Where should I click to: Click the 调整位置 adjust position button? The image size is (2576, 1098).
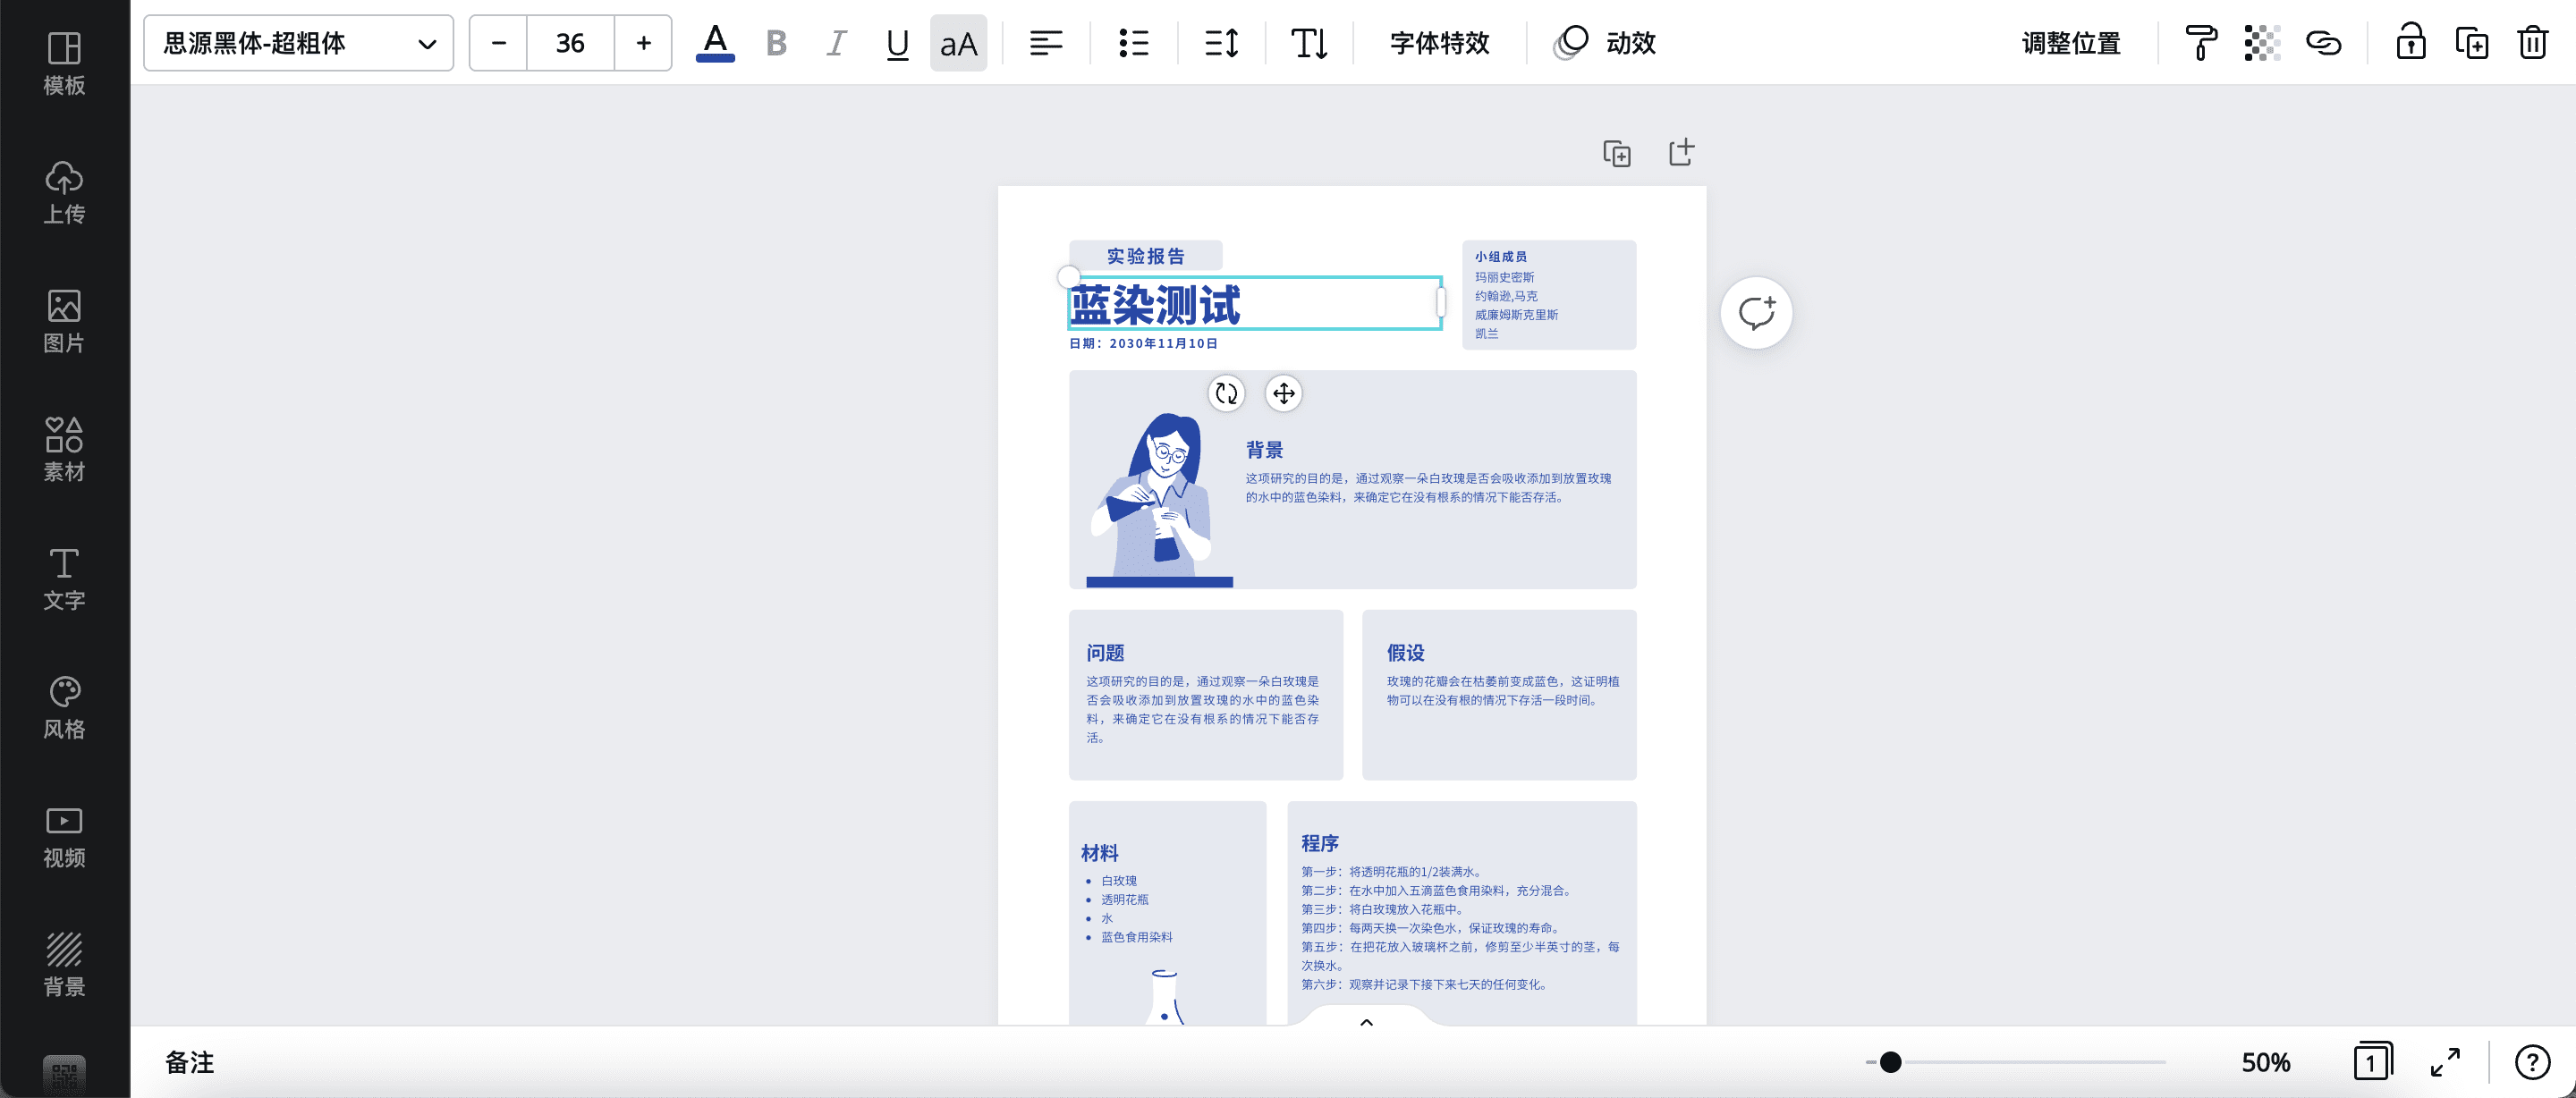click(x=2070, y=43)
